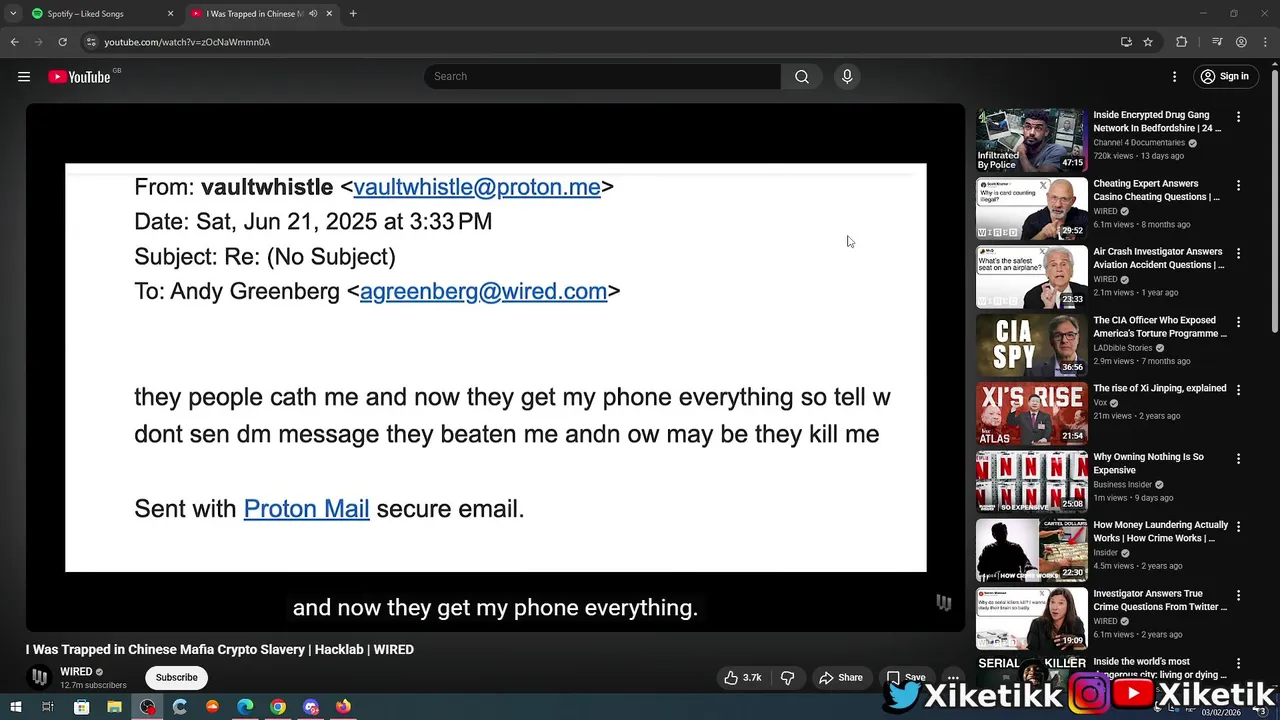Open Google Chrome from the taskbar
The width and height of the screenshot is (1280, 720).
pyautogui.click(x=278, y=707)
